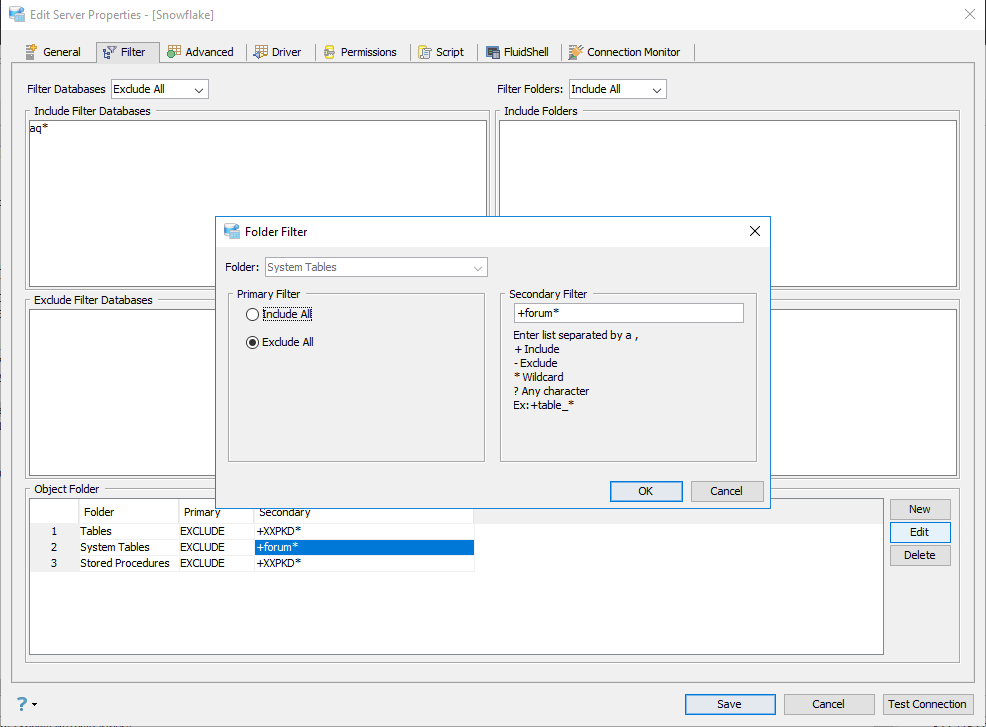Click the Save button
986x727 pixels.
[729, 704]
